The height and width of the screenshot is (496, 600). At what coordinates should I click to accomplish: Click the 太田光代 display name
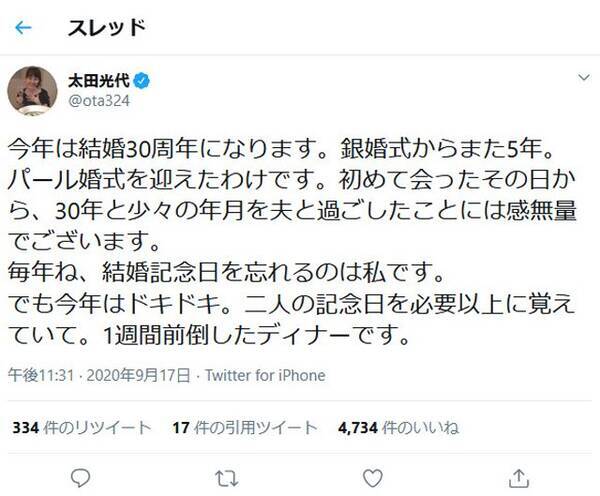click(100, 80)
